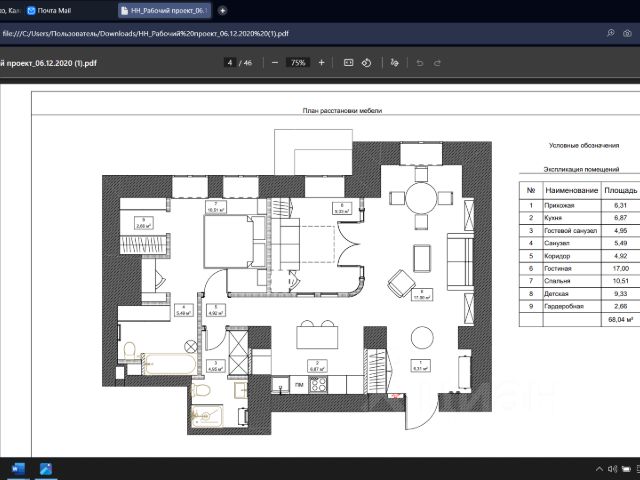
Task: Click the screenshot camera icon in address bar
Action: 627,33
